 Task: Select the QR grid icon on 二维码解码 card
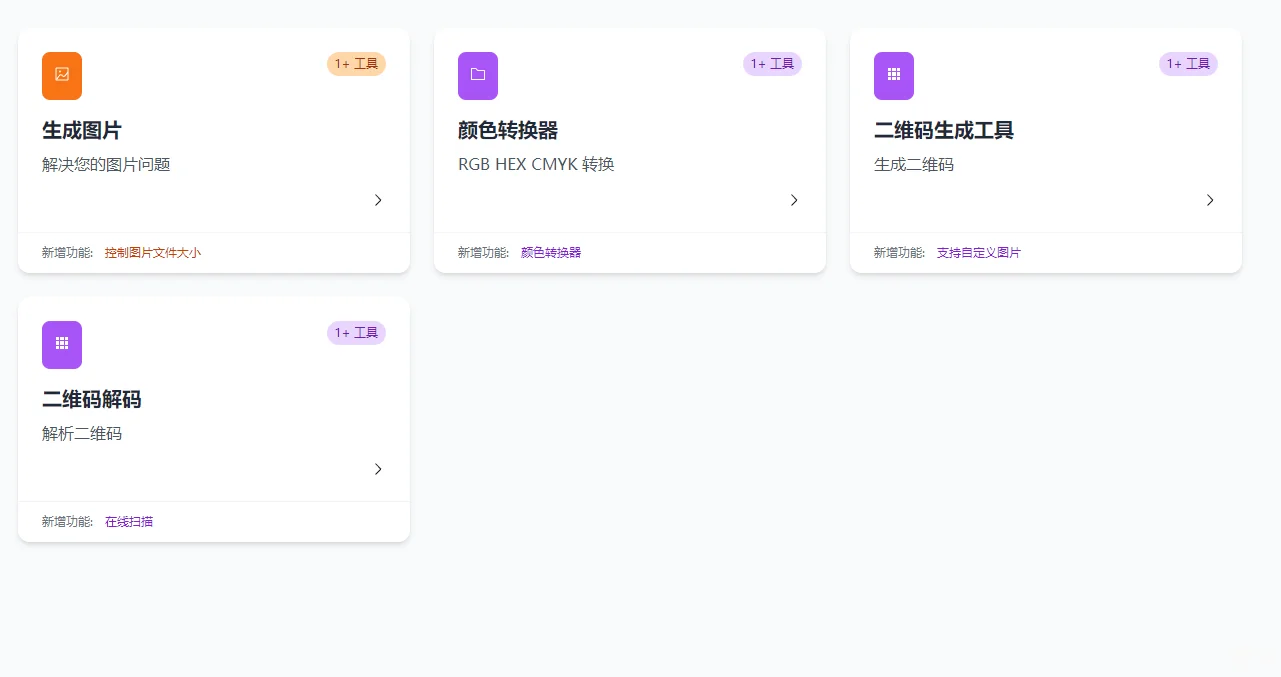pos(61,344)
